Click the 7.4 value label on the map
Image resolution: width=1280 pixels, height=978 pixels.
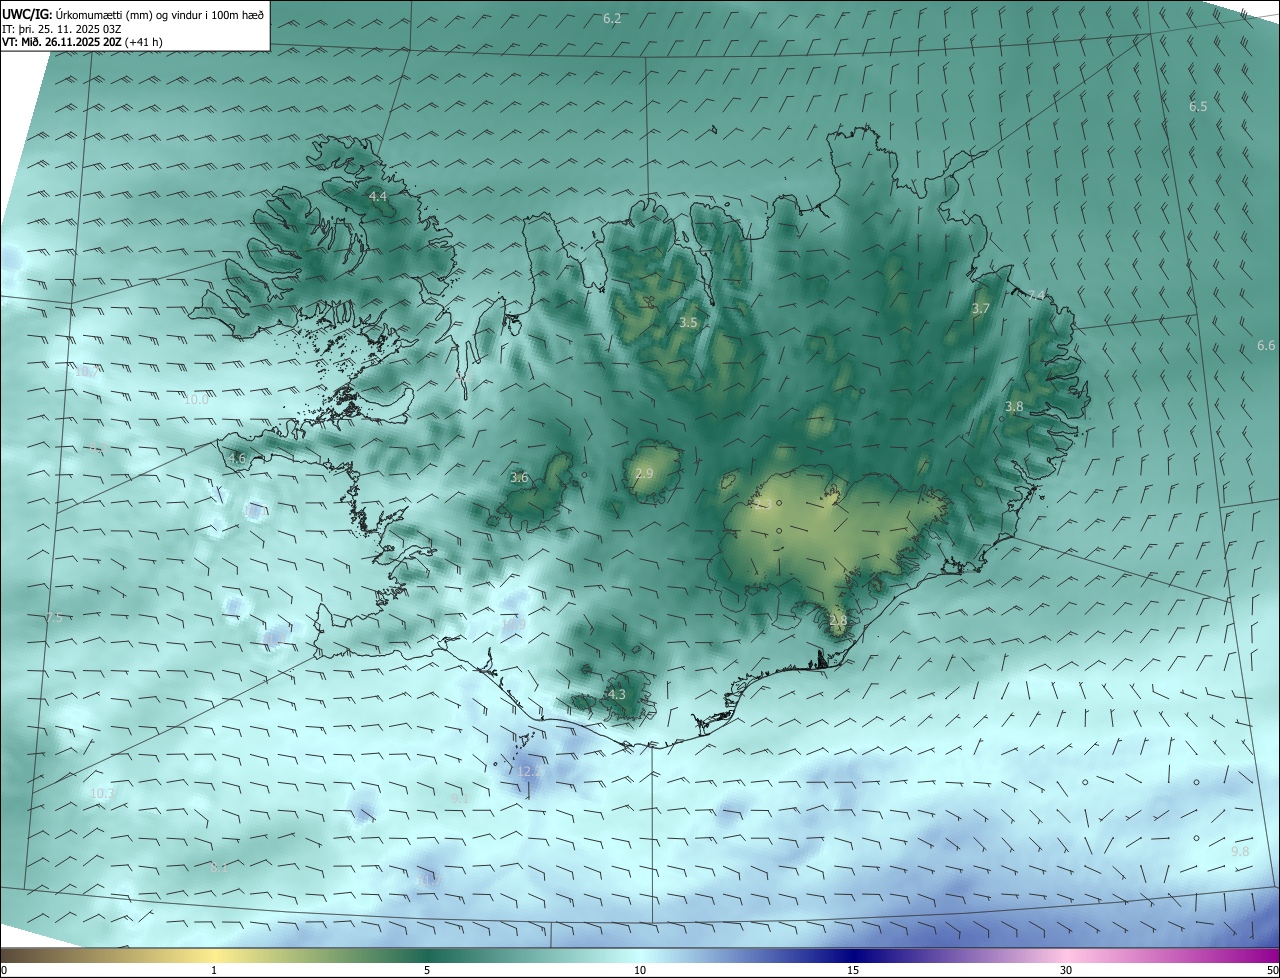1036,295
